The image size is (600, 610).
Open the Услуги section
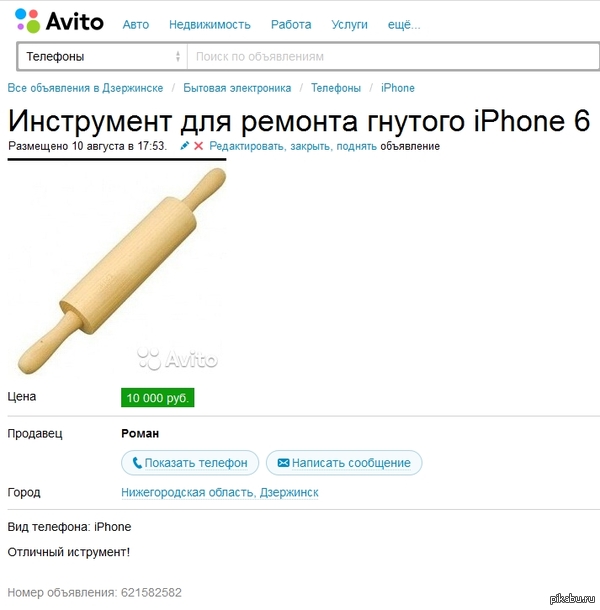pyautogui.click(x=349, y=25)
